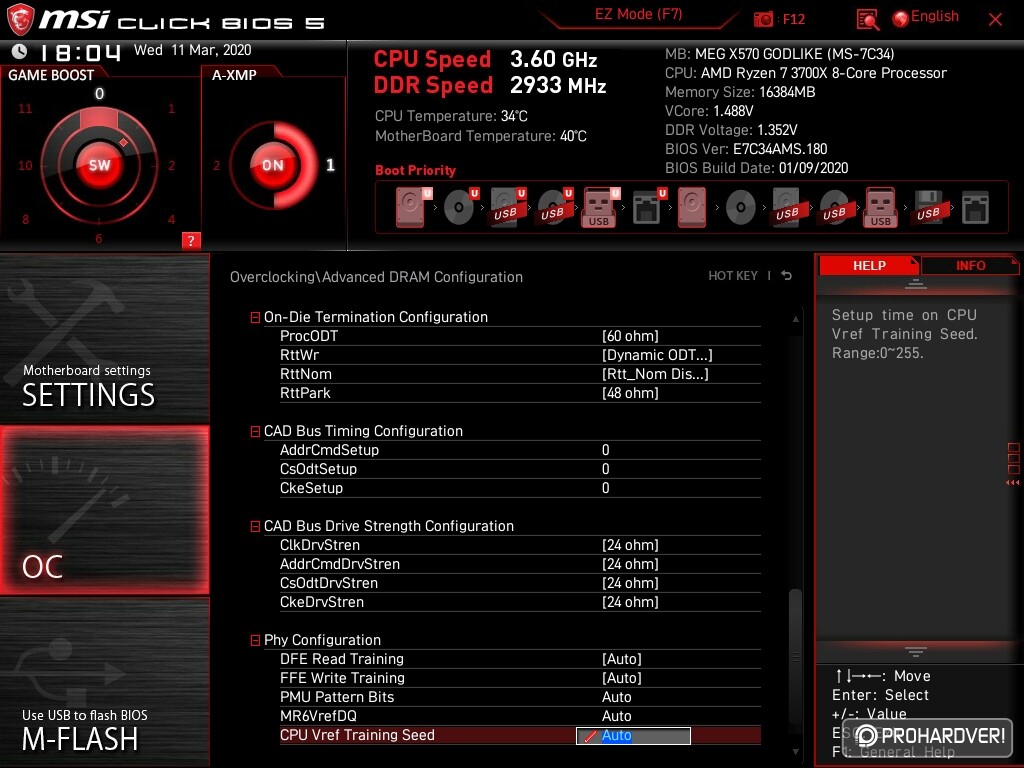Open the HELP tab
Screen dimensions: 1024x768
tap(869, 266)
